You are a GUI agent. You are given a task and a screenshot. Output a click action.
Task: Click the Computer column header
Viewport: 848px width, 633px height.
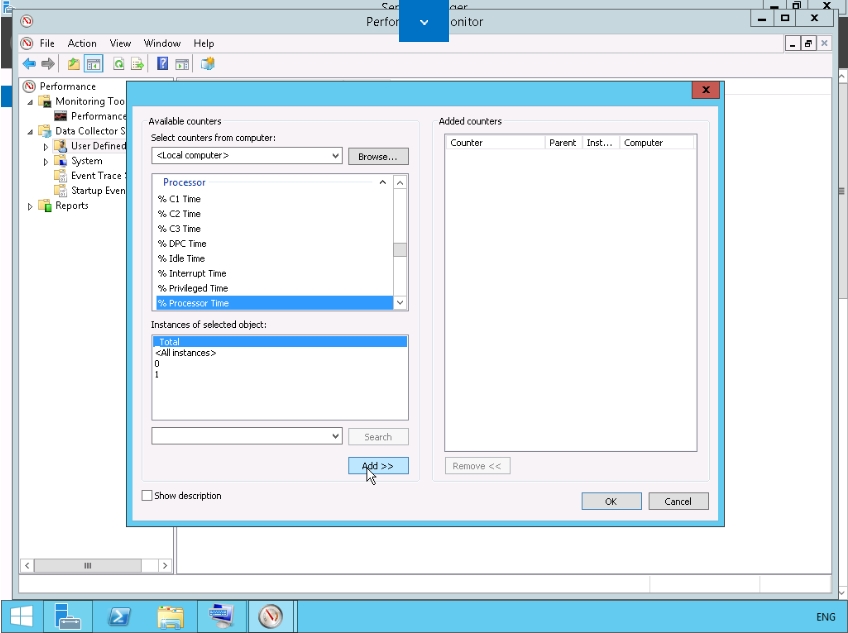pyautogui.click(x=657, y=143)
